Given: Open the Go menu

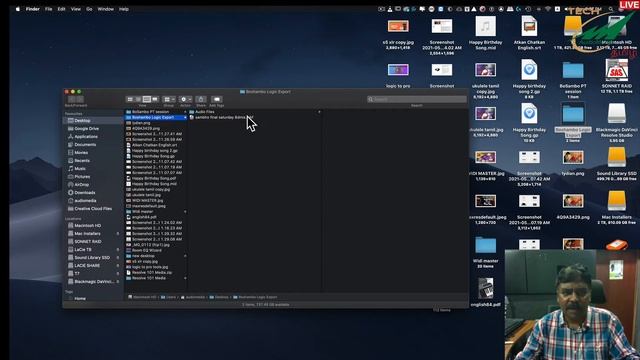Looking at the screenshot, I should click(x=89, y=9).
